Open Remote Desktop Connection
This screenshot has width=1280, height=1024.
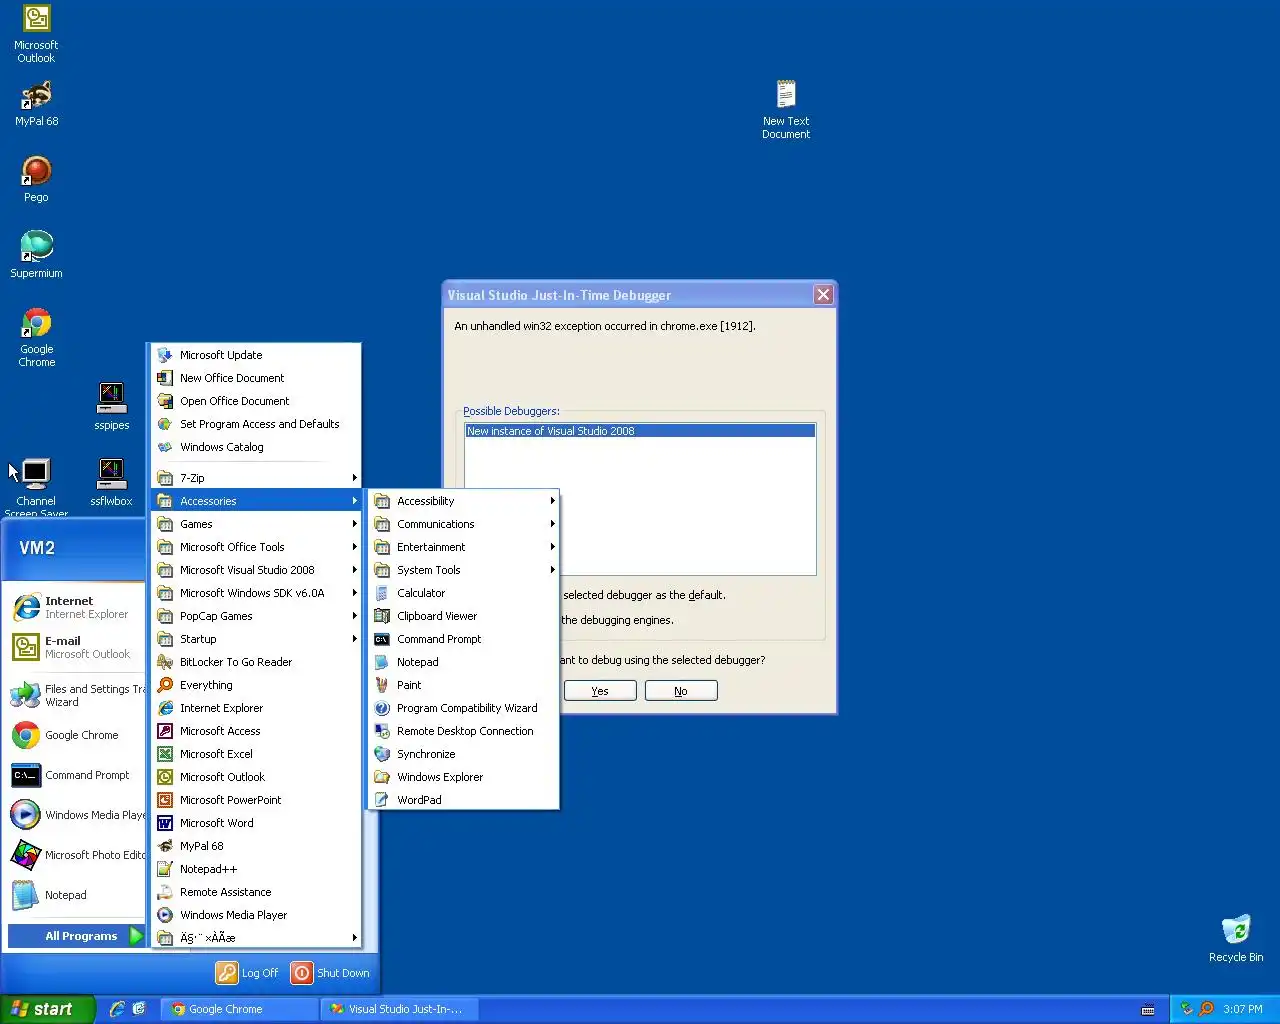point(464,731)
